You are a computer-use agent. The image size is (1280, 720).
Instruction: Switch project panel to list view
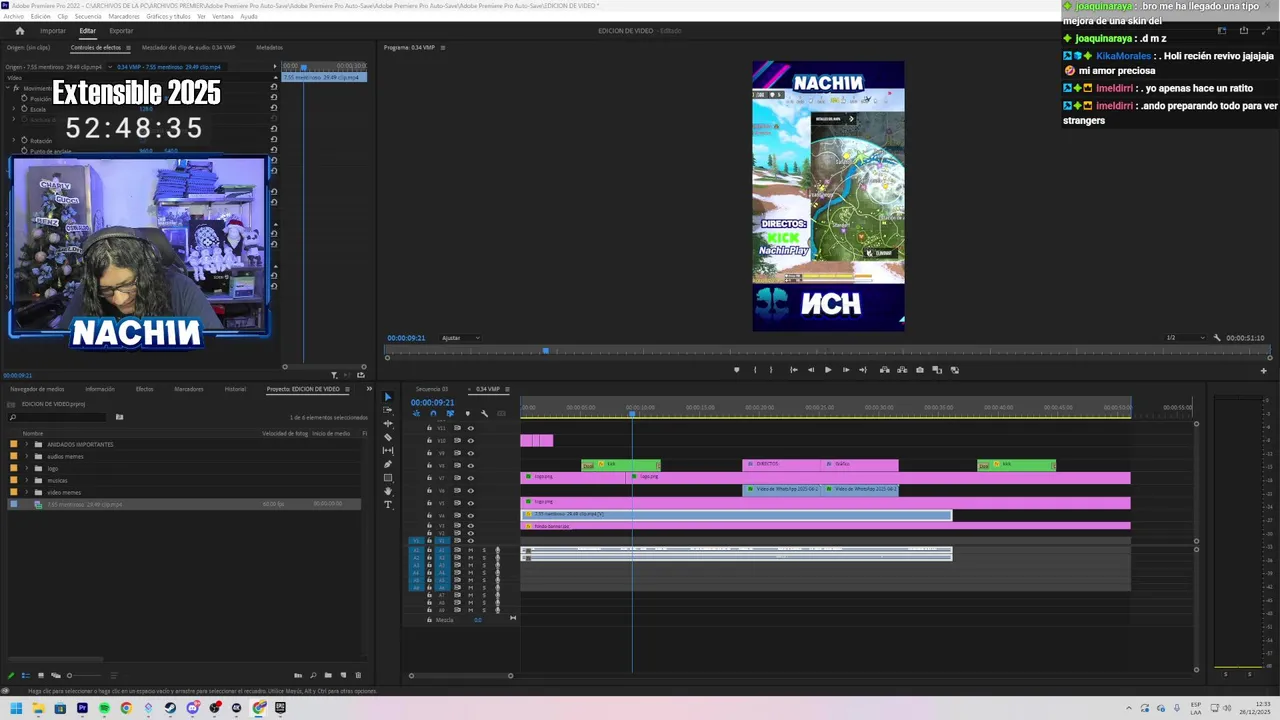click(26, 675)
